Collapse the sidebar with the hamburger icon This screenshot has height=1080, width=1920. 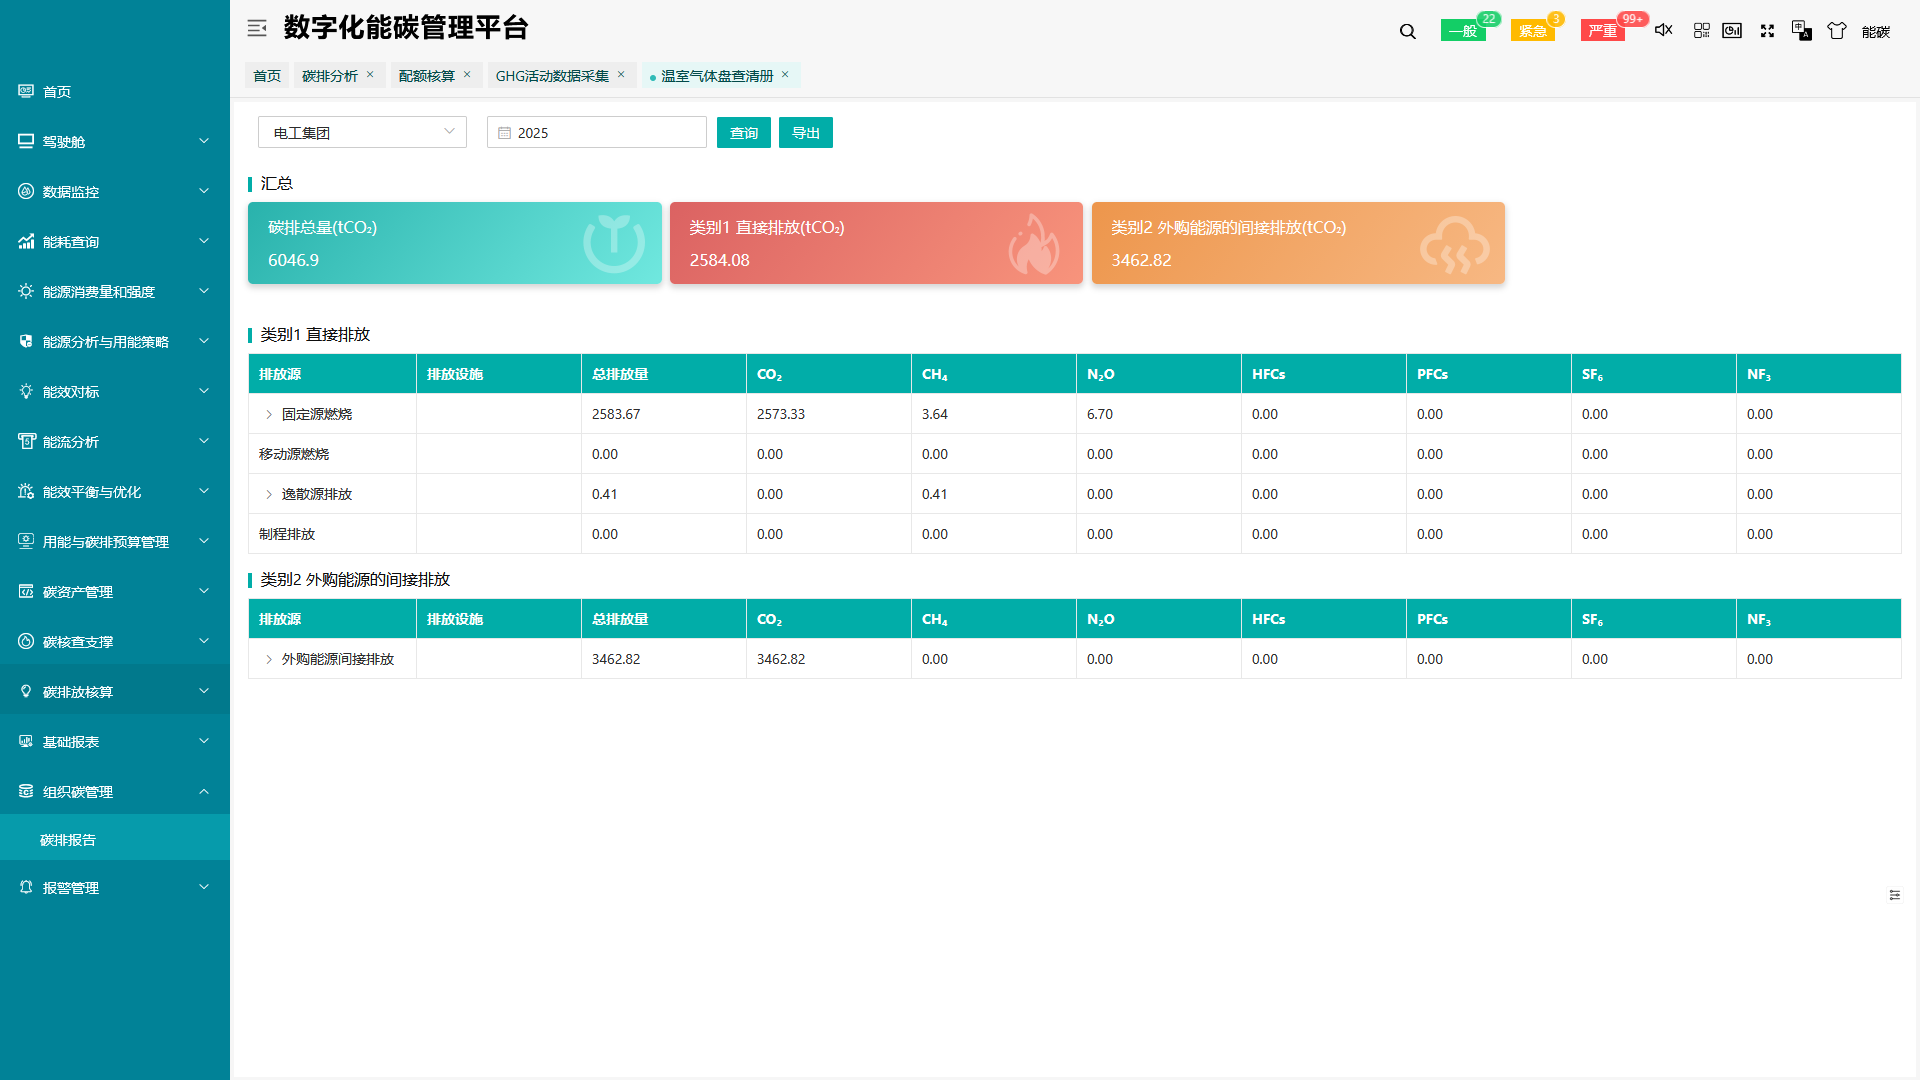(x=257, y=28)
